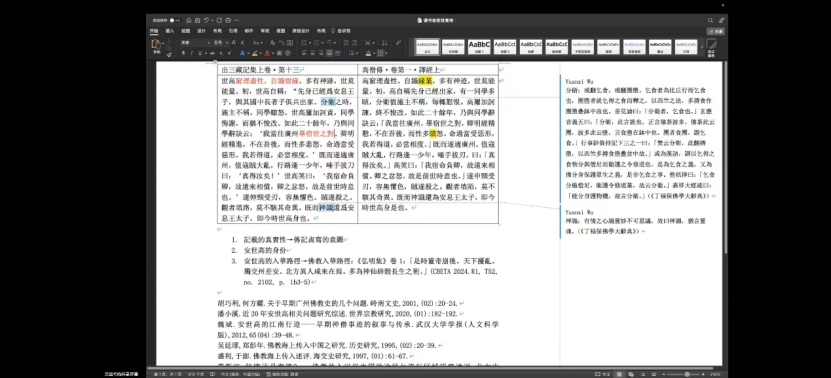Image resolution: width=831 pixels, height=378 pixels.
Task: Open the Change Case Aa dropdown
Action: pos(258,42)
